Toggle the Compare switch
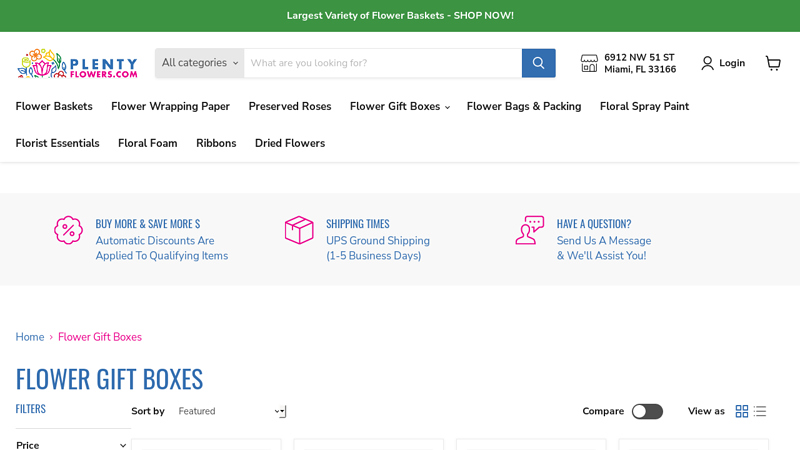The height and width of the screenshot is (450, 800). tap(647, 411)
